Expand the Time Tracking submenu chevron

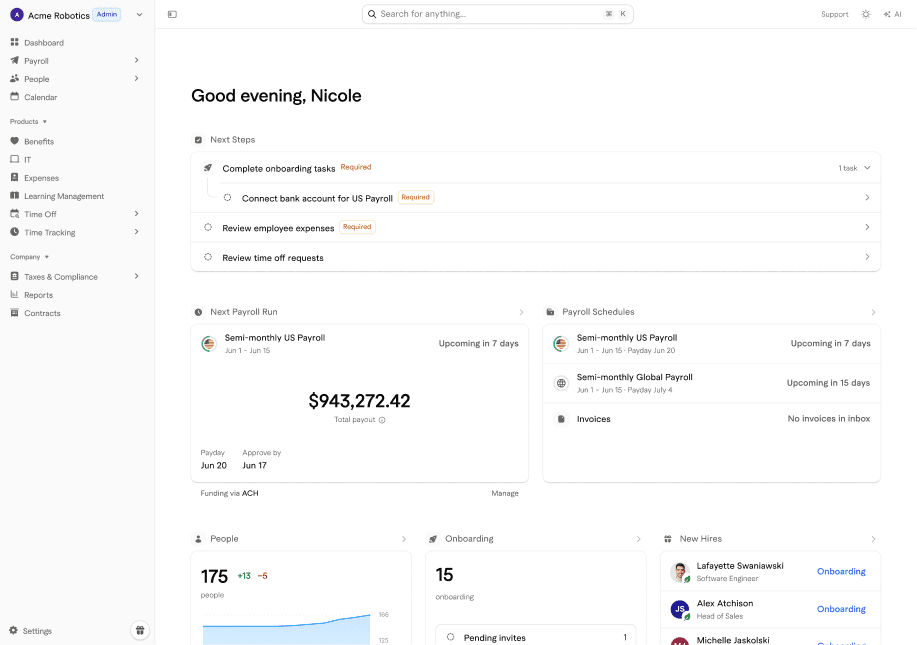coord(136,232)
